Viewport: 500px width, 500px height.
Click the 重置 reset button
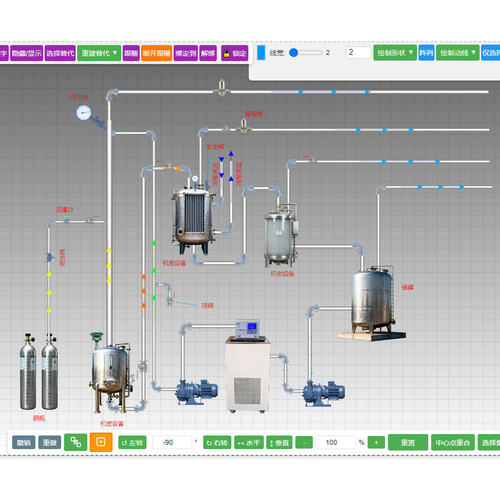pyautogui.click(x=408, y=443)
